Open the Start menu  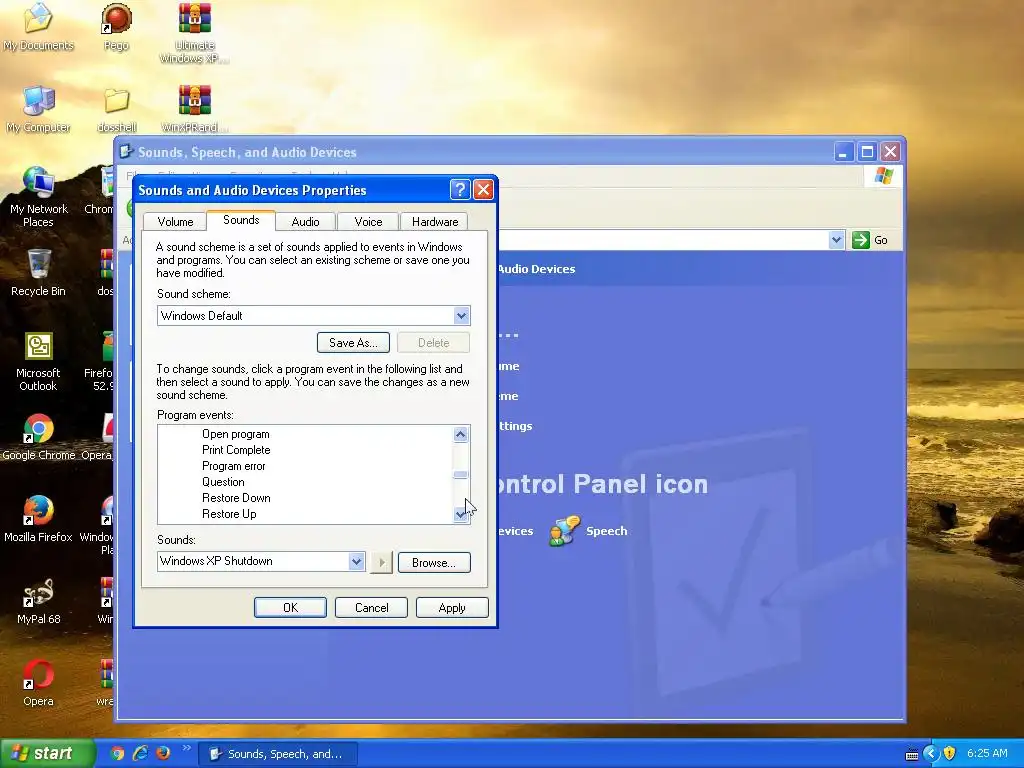(47, 753)
